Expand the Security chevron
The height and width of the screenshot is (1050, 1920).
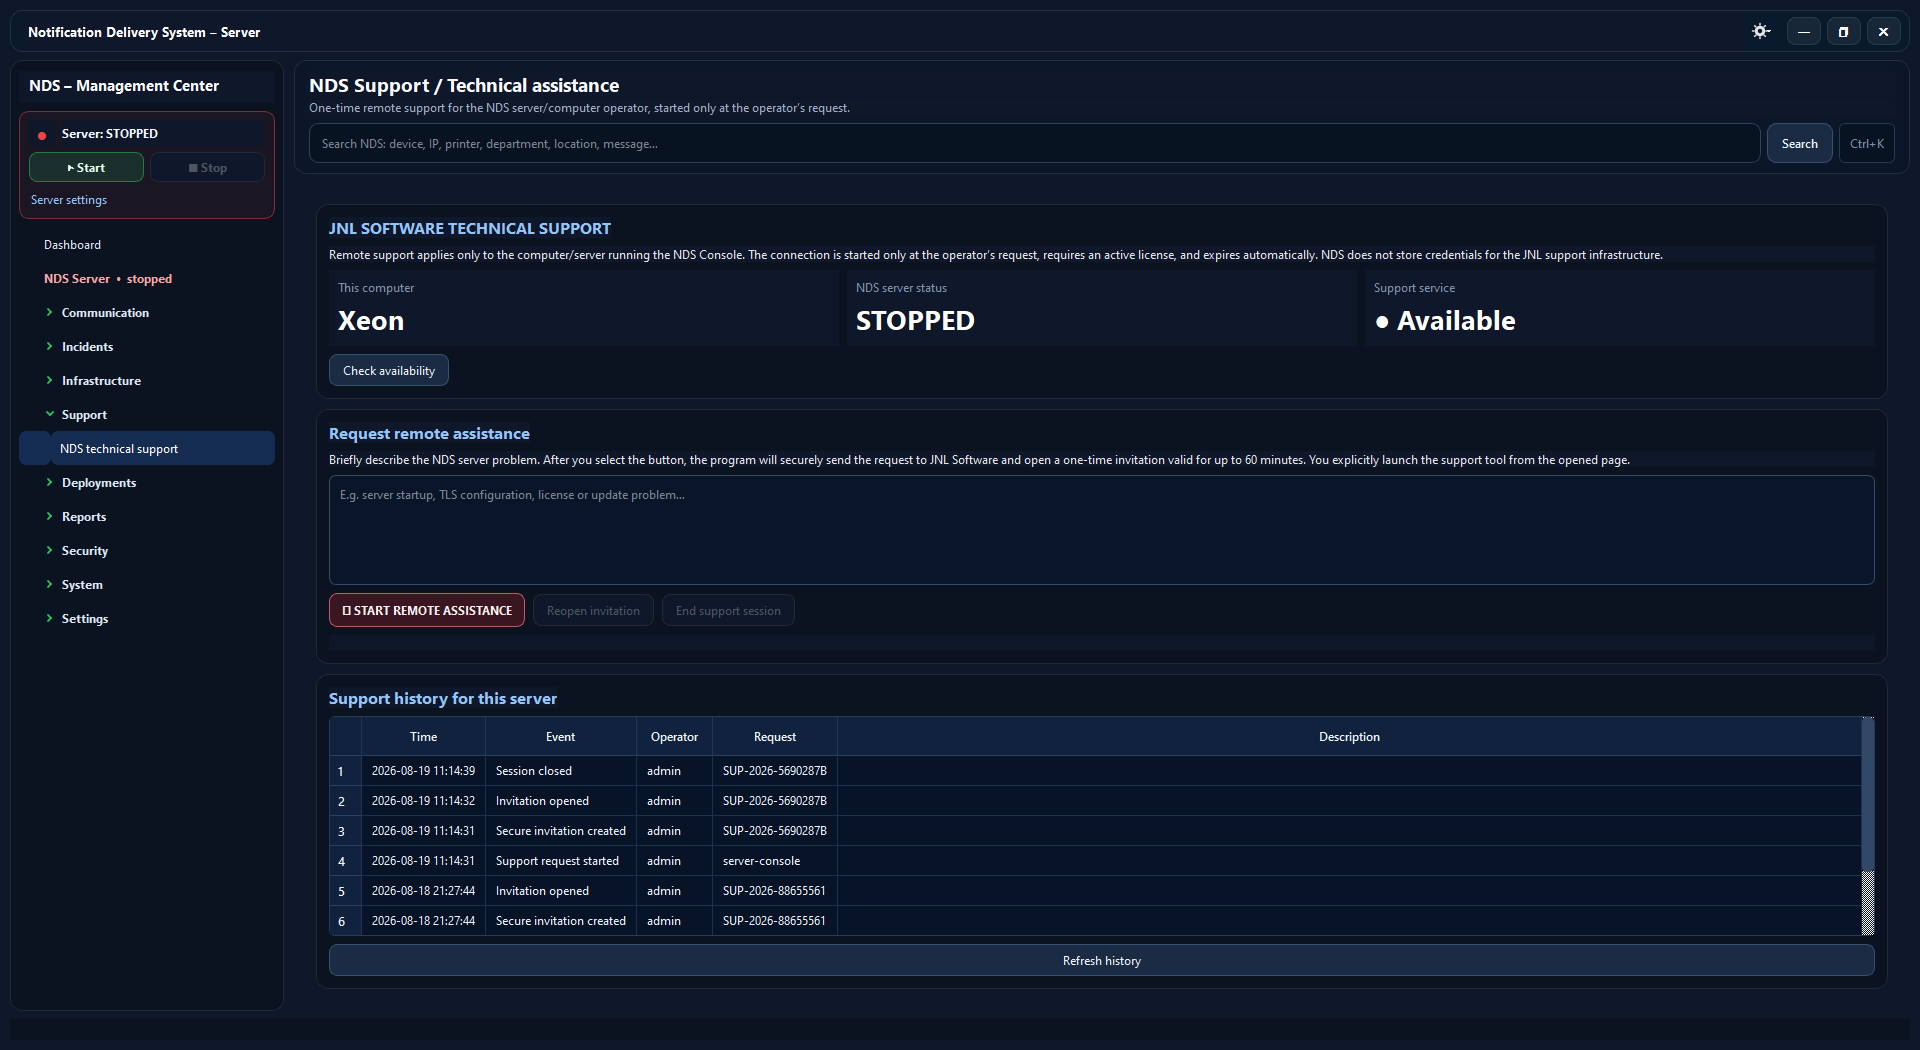49,551
